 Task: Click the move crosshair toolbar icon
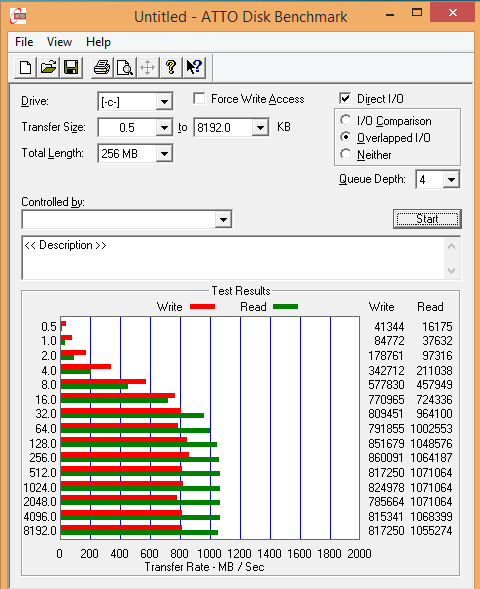[x=148, y=68]
